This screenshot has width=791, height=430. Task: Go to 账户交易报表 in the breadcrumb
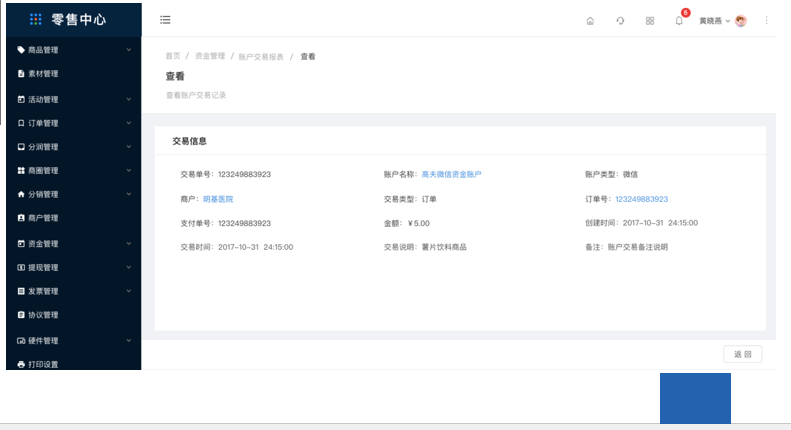(x=261, y=57)
